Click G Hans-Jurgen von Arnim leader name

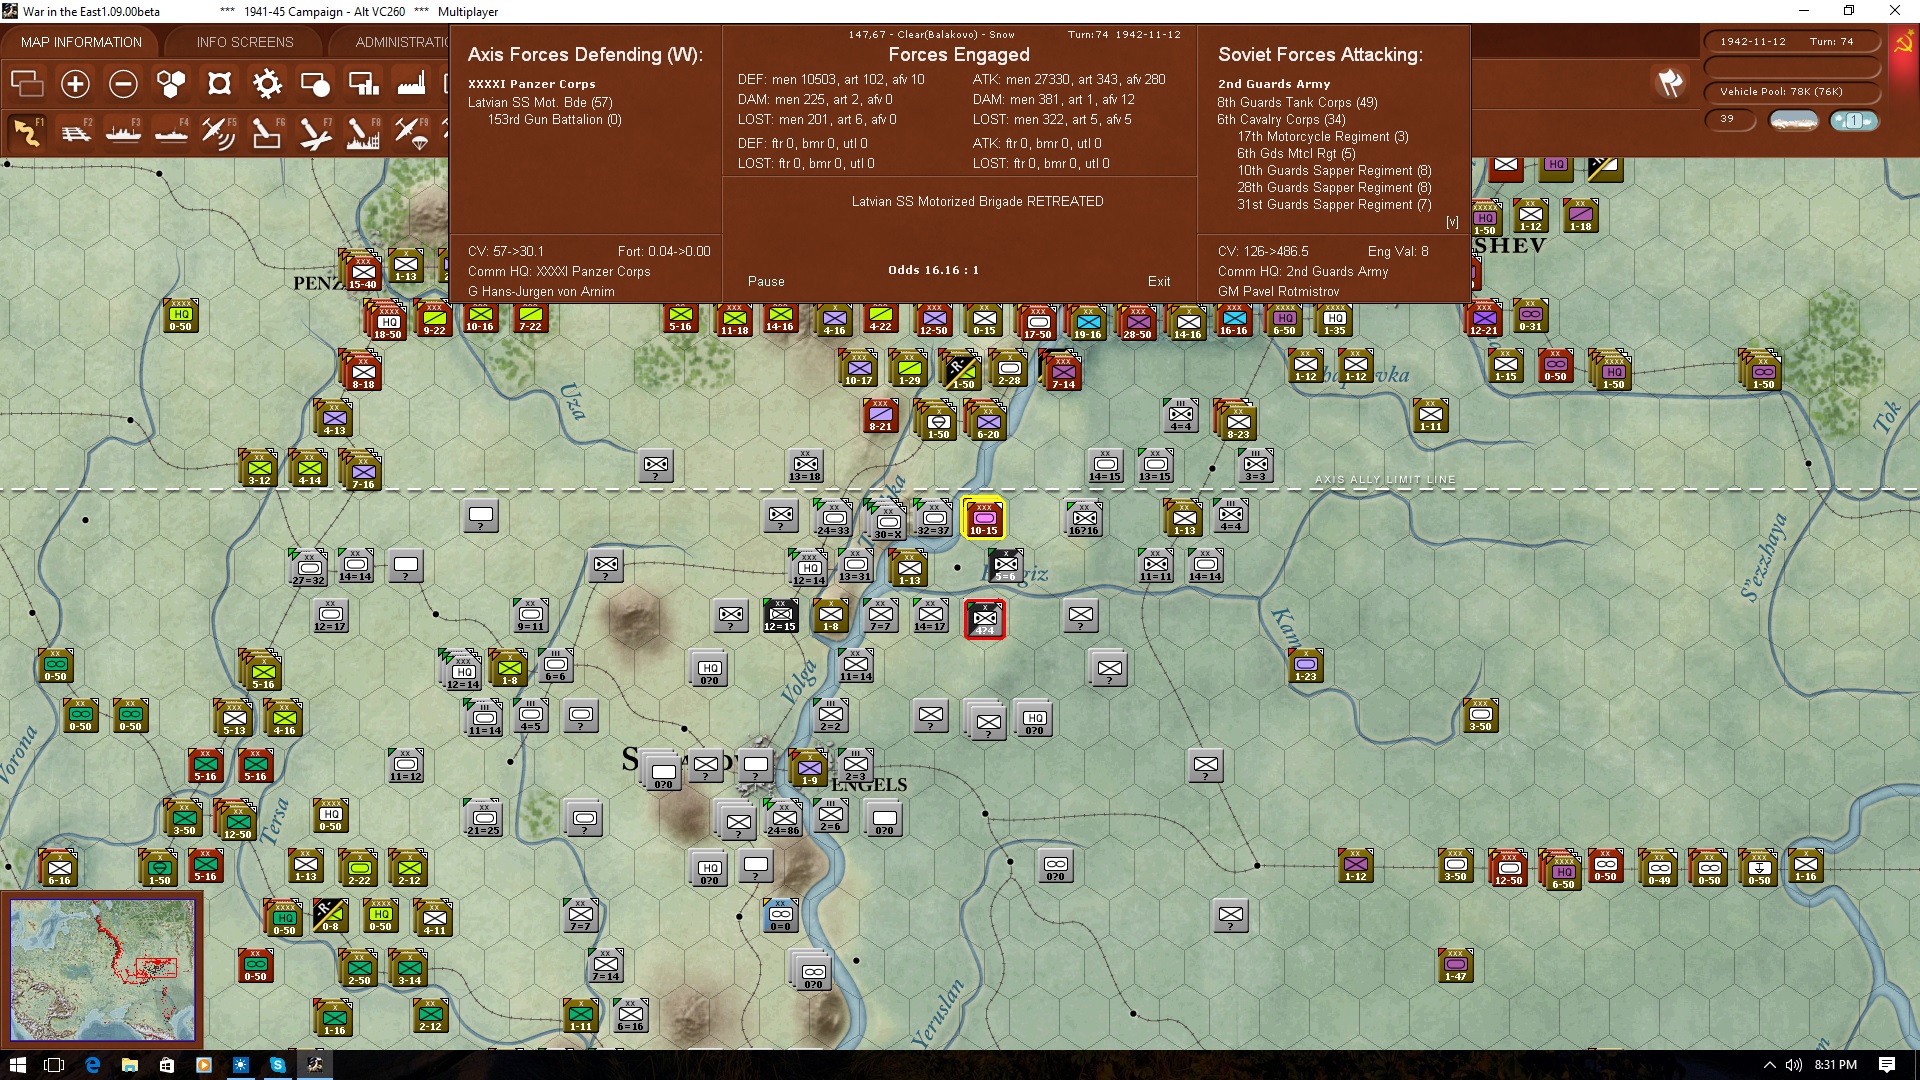pyautogui.click(x=541, y=291)
